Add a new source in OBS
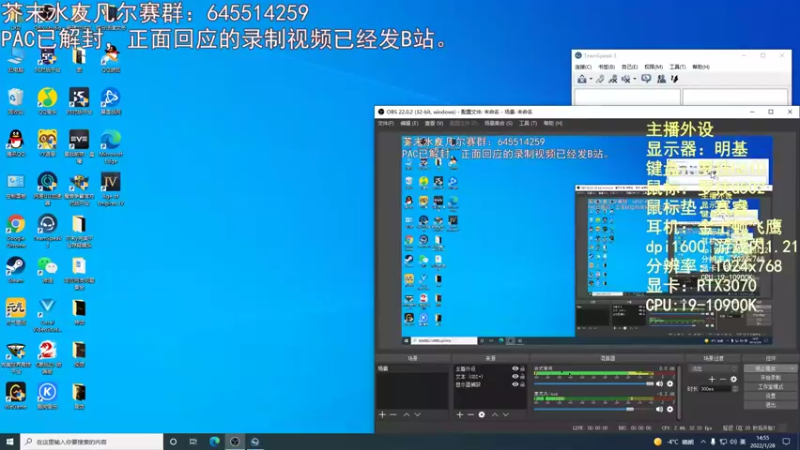This screenshot has width=800, height=450. (460, 415)
